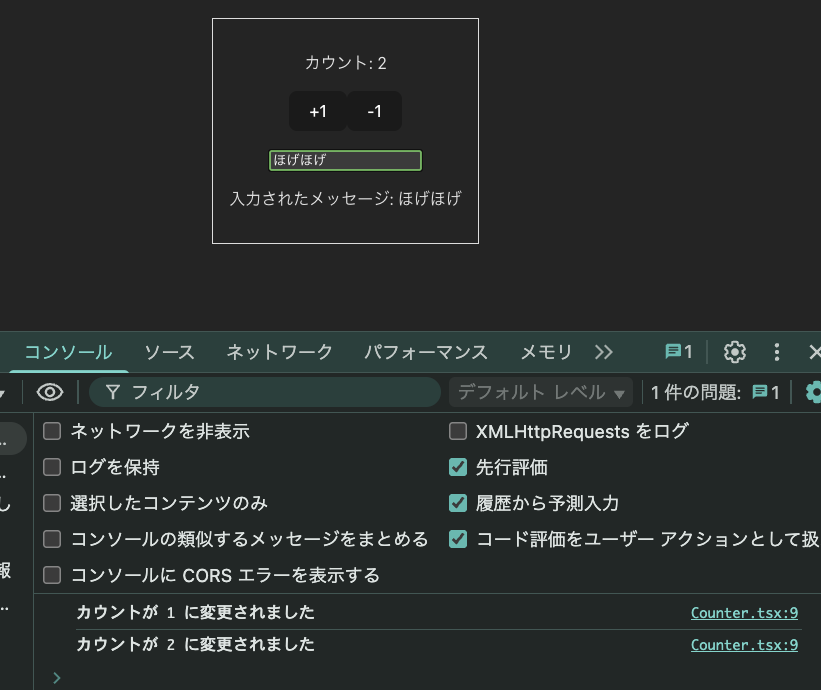Uncheck 履歴から予測入力 option
This screenshot has width=821, height=690.
458,503
